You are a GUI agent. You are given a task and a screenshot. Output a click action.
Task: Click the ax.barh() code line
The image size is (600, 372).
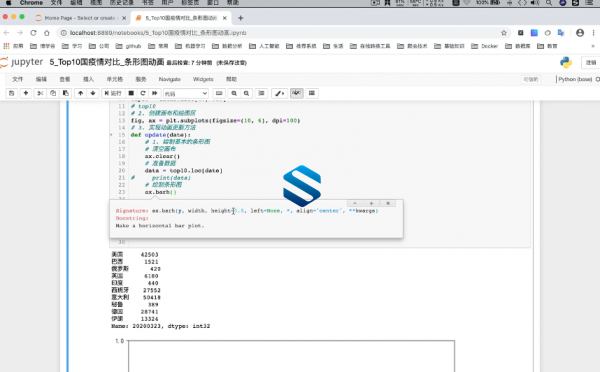[160, 192]
